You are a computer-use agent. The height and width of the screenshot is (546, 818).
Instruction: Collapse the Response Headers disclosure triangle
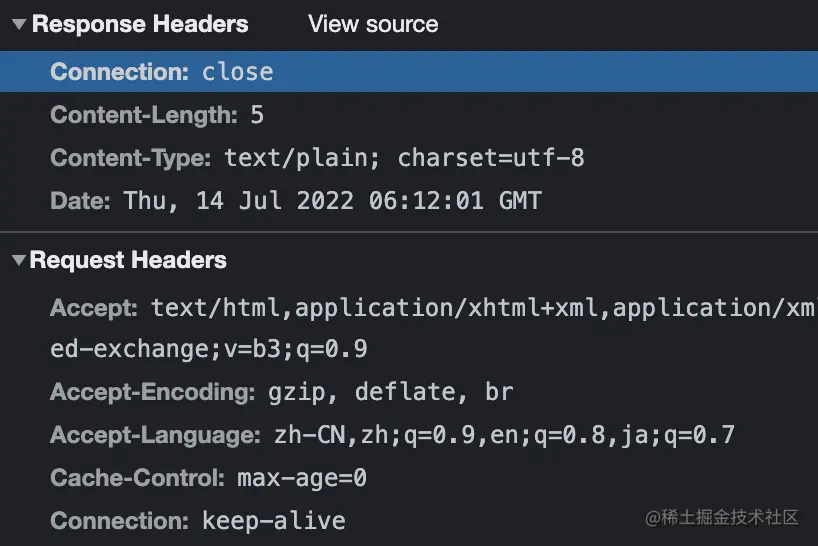click(19, 25)
